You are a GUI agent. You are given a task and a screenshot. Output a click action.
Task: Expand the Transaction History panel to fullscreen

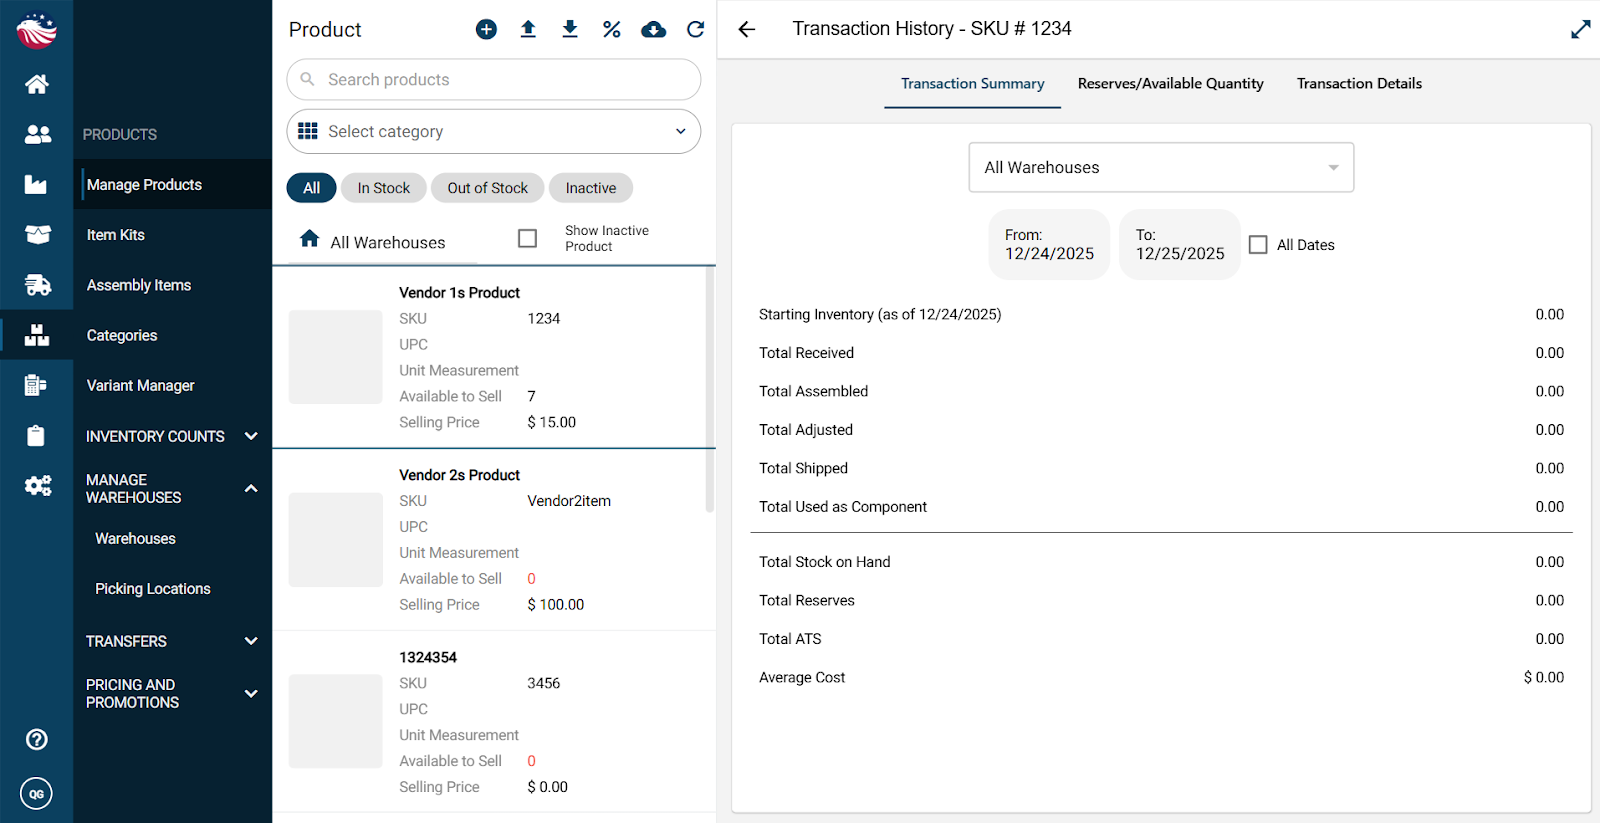click(x=1581, y=29)
